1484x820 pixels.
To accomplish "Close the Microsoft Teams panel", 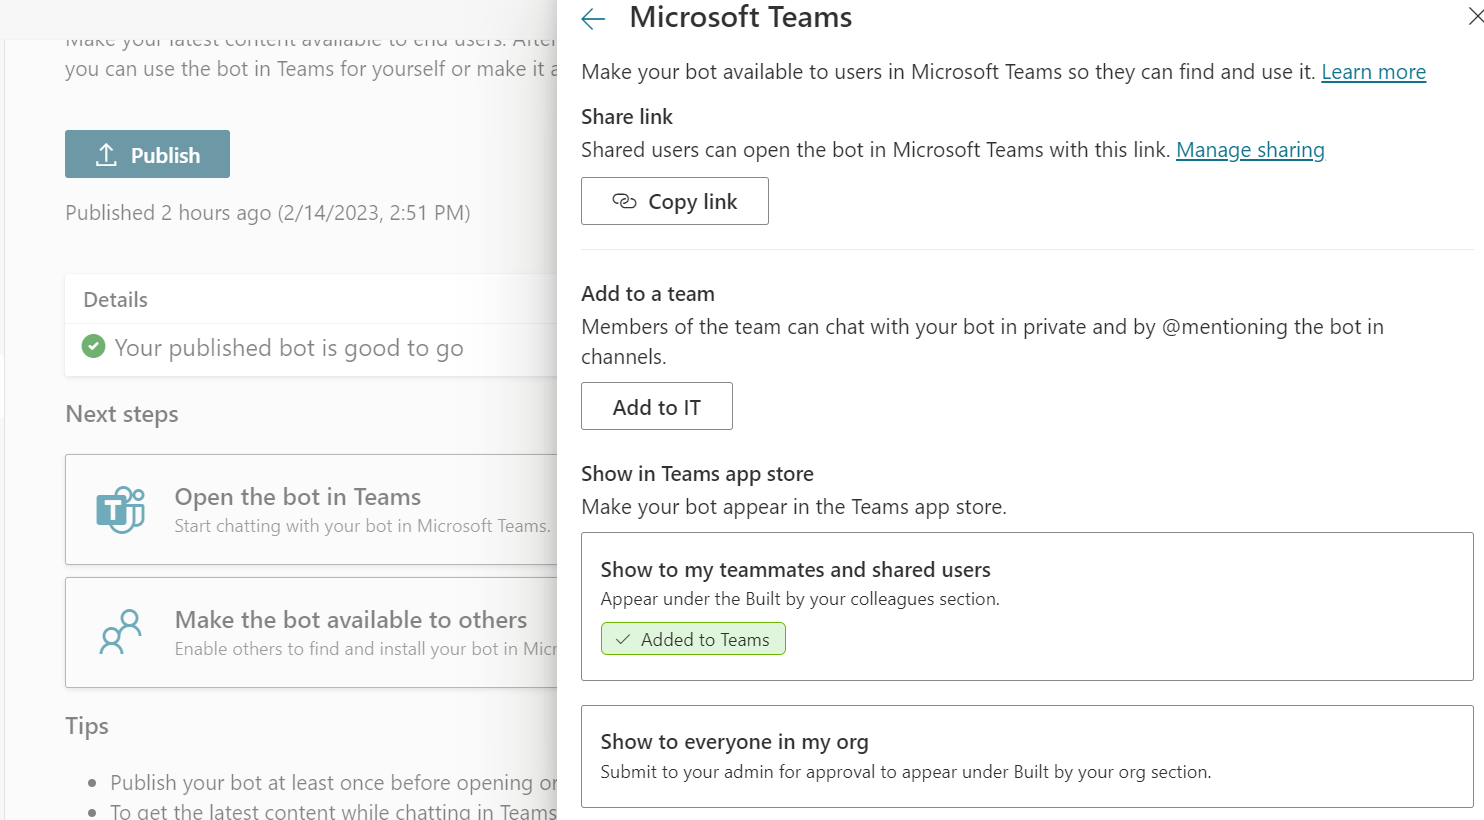I will click(1475, 17).
